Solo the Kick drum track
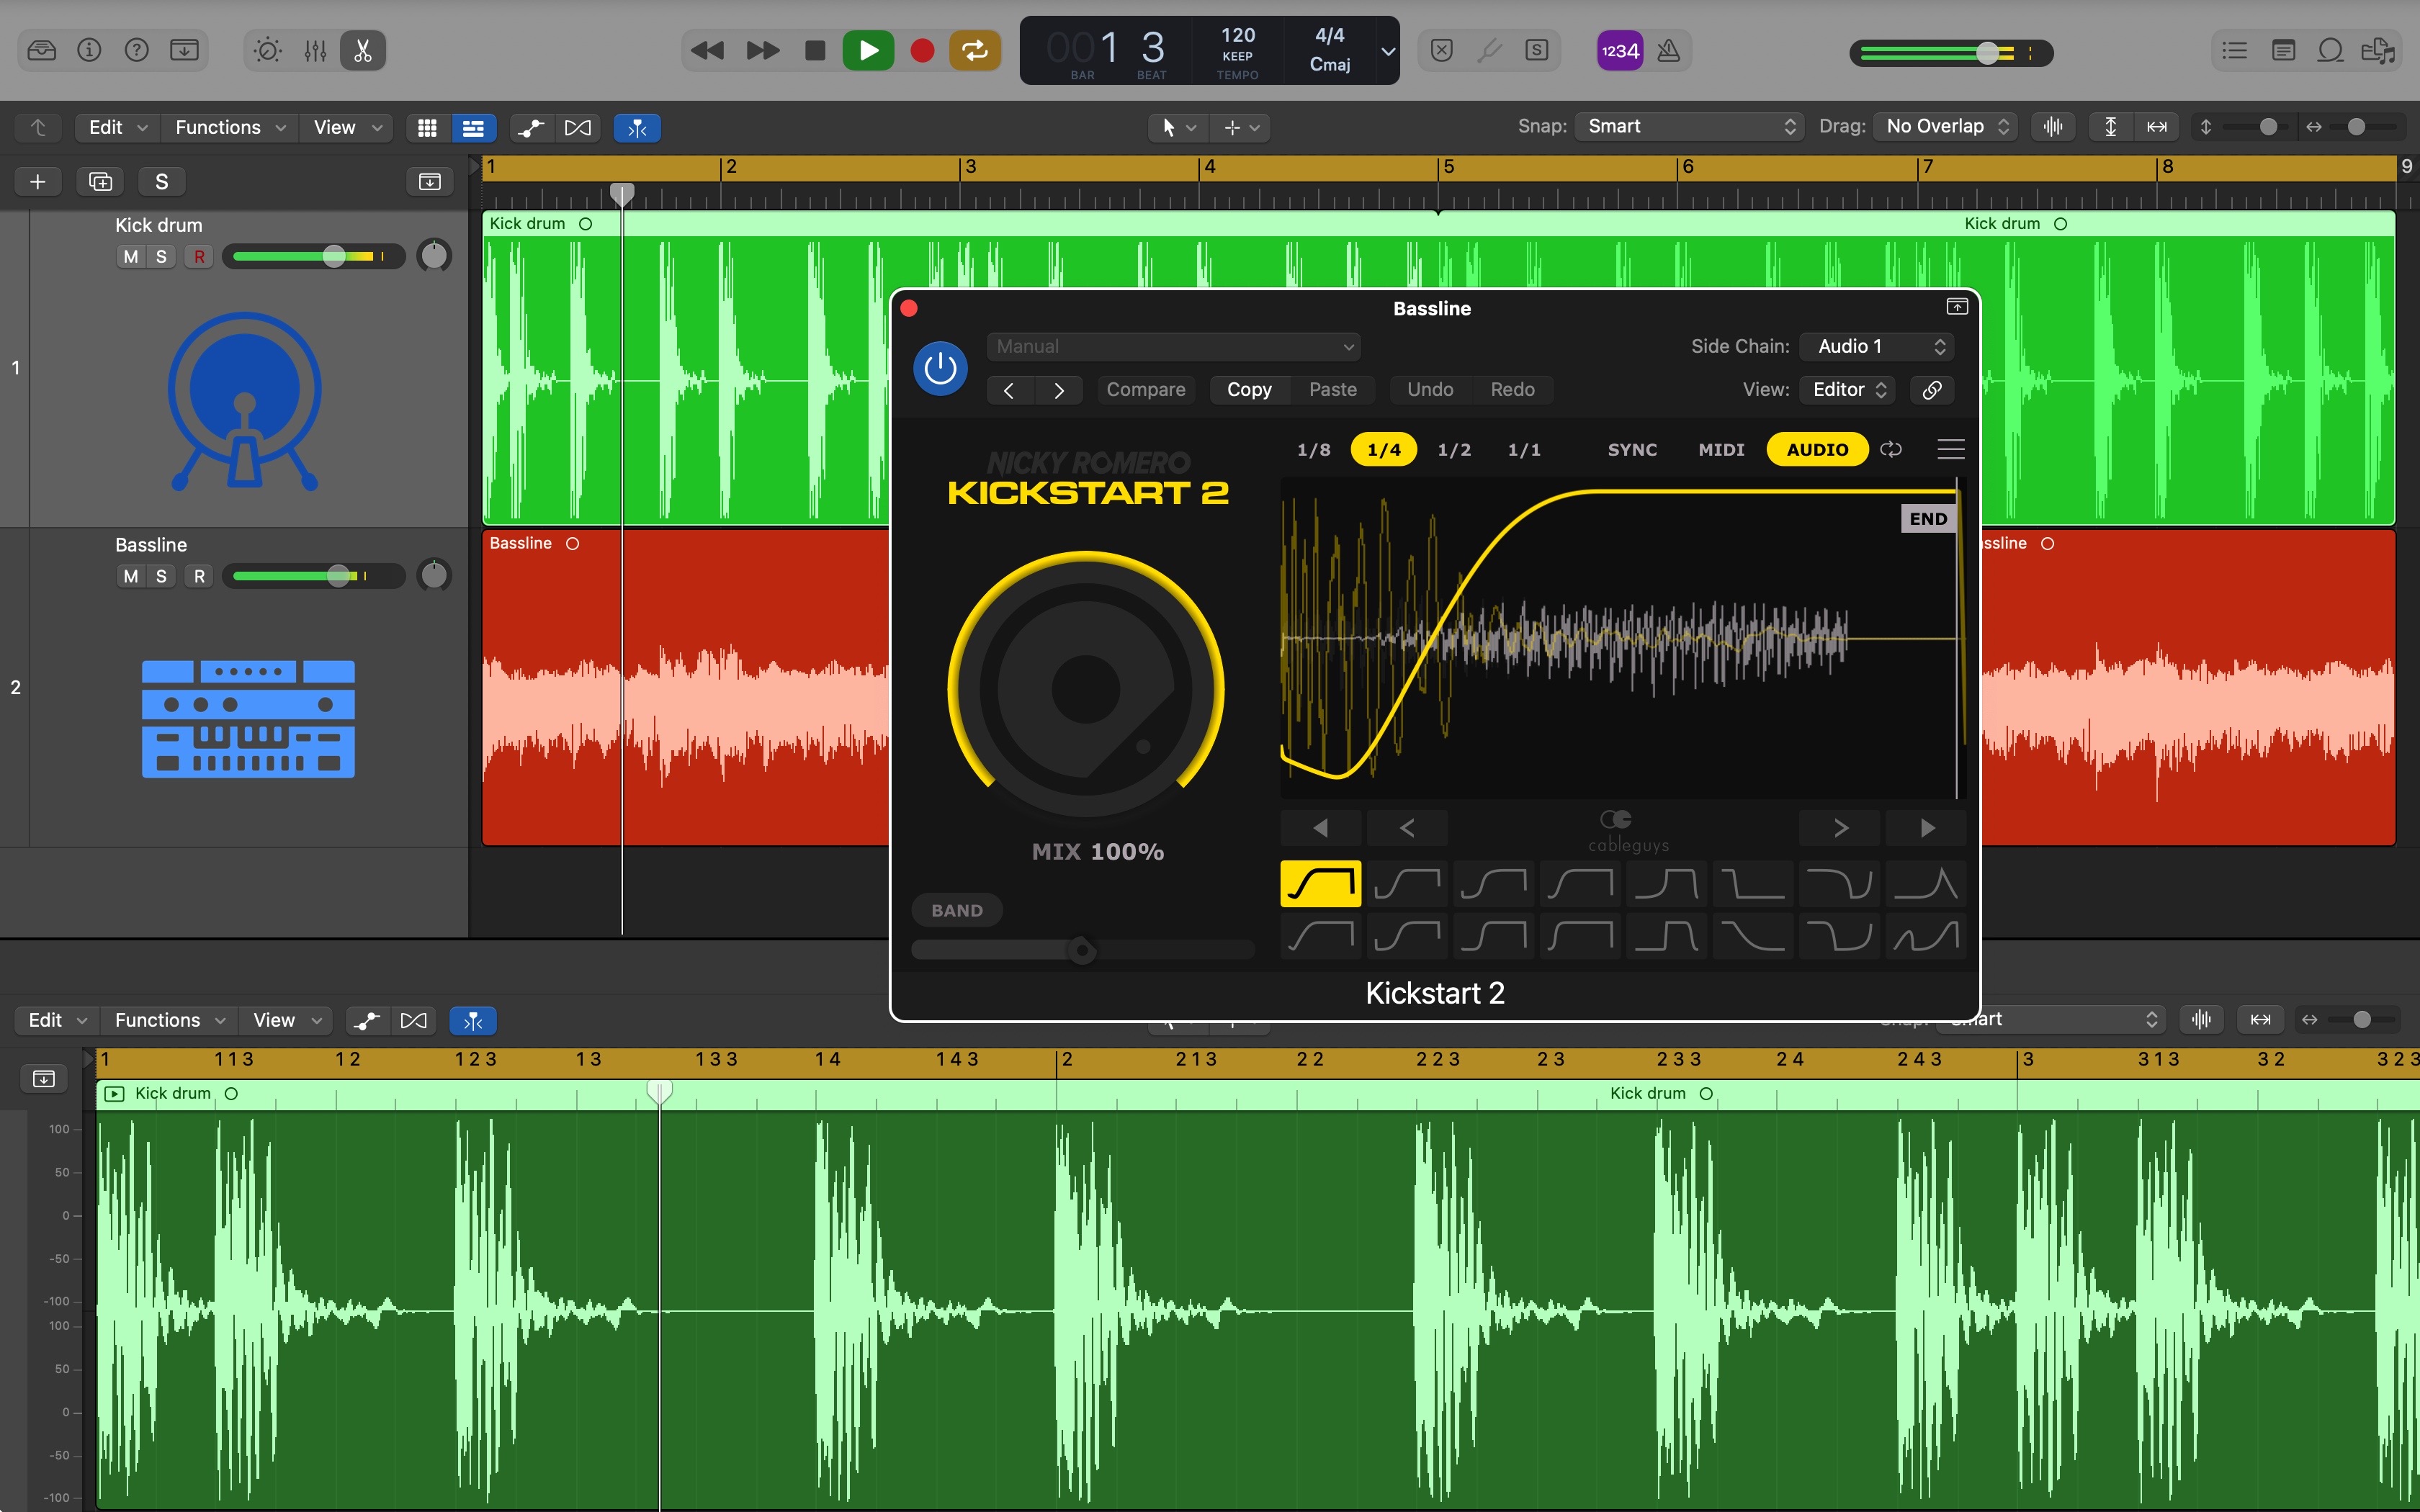This screenshot has width=2420, height=1512. (x=161, y=256)
